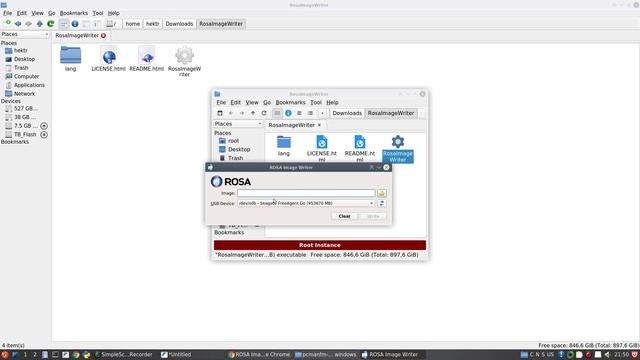
Task: Expand Places dropdown in root pcmanfm window
Action: click(x=238, y=124)
